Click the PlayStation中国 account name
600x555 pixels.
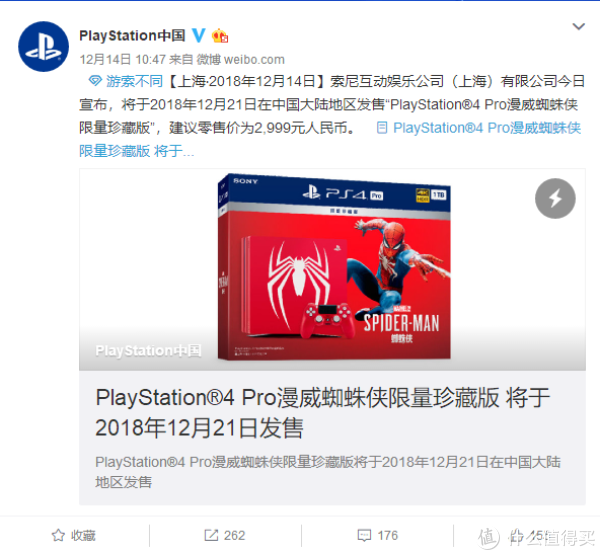pyautogui.click(x=132, y=36)
